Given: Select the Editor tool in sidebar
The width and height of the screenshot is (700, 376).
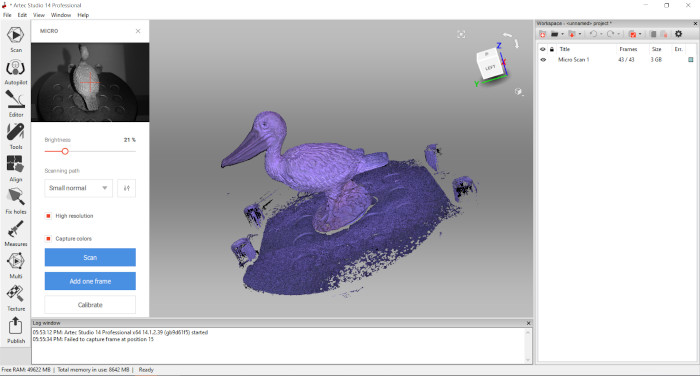Looking at the screenshot, I should [x=16, y=104].
